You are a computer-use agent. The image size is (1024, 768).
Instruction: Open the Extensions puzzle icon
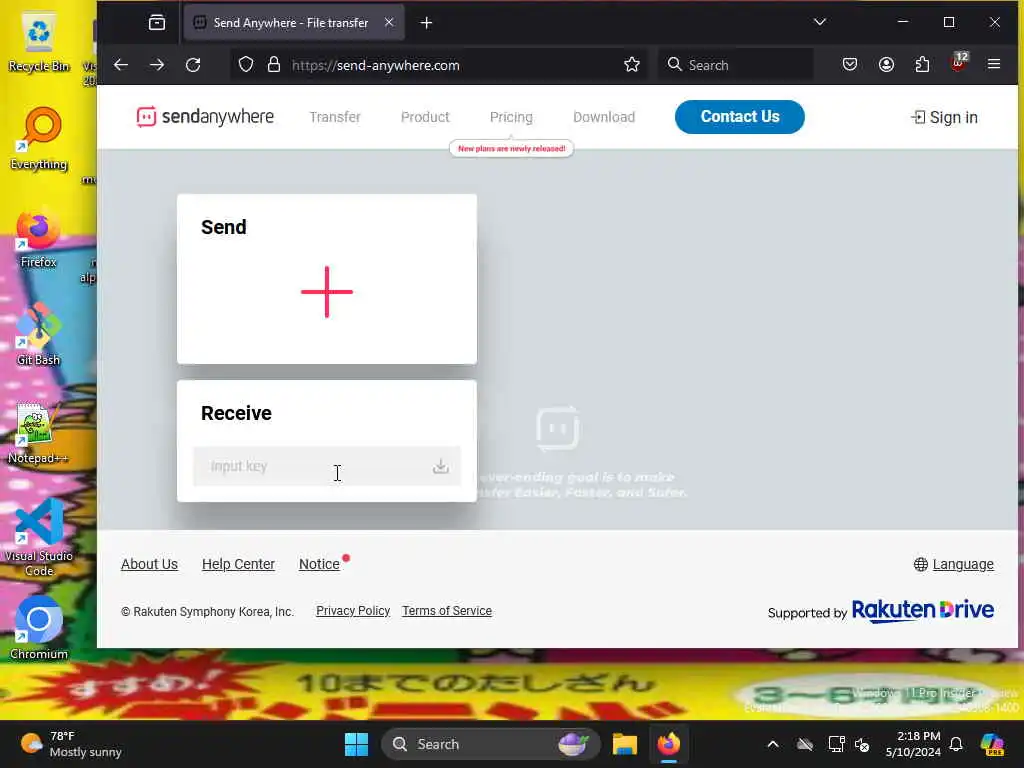tap(922, 65)
